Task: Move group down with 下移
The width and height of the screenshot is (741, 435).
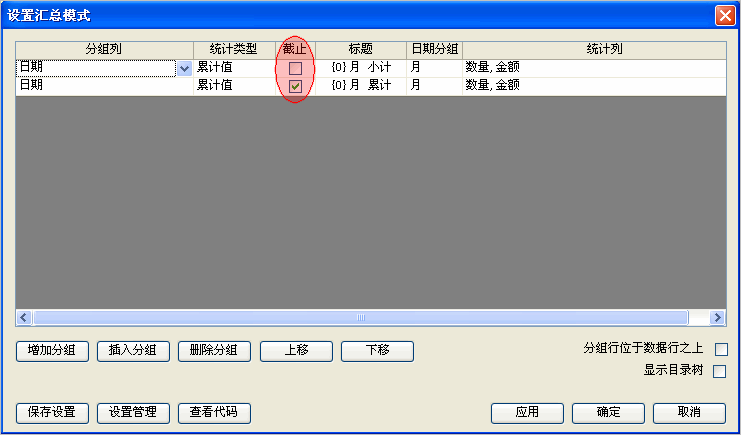Action: [377, 351]
